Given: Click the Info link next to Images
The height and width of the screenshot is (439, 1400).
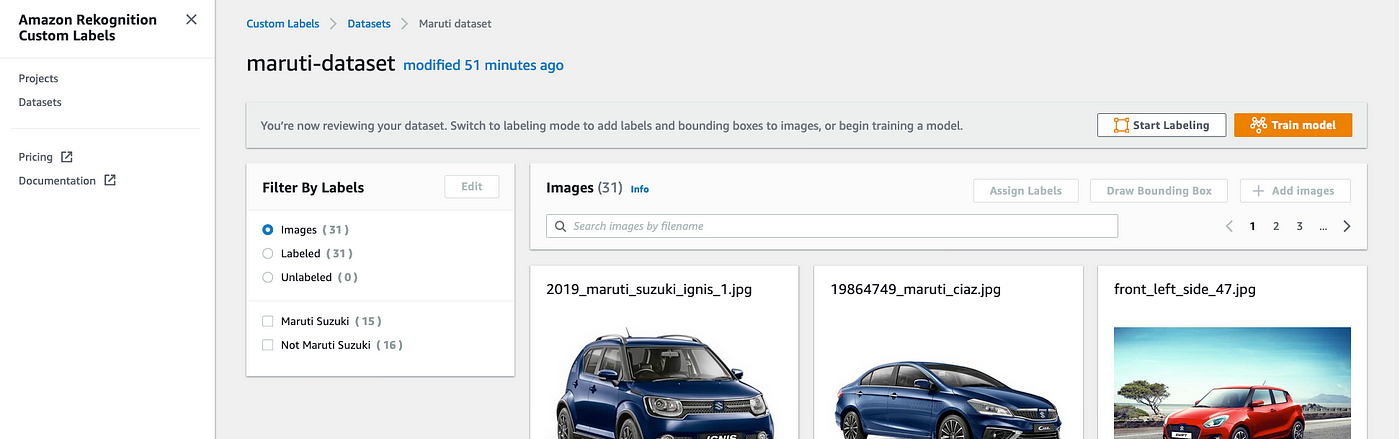Looking at the screenshot, I should pyautogui.click(x=640, y=189).
